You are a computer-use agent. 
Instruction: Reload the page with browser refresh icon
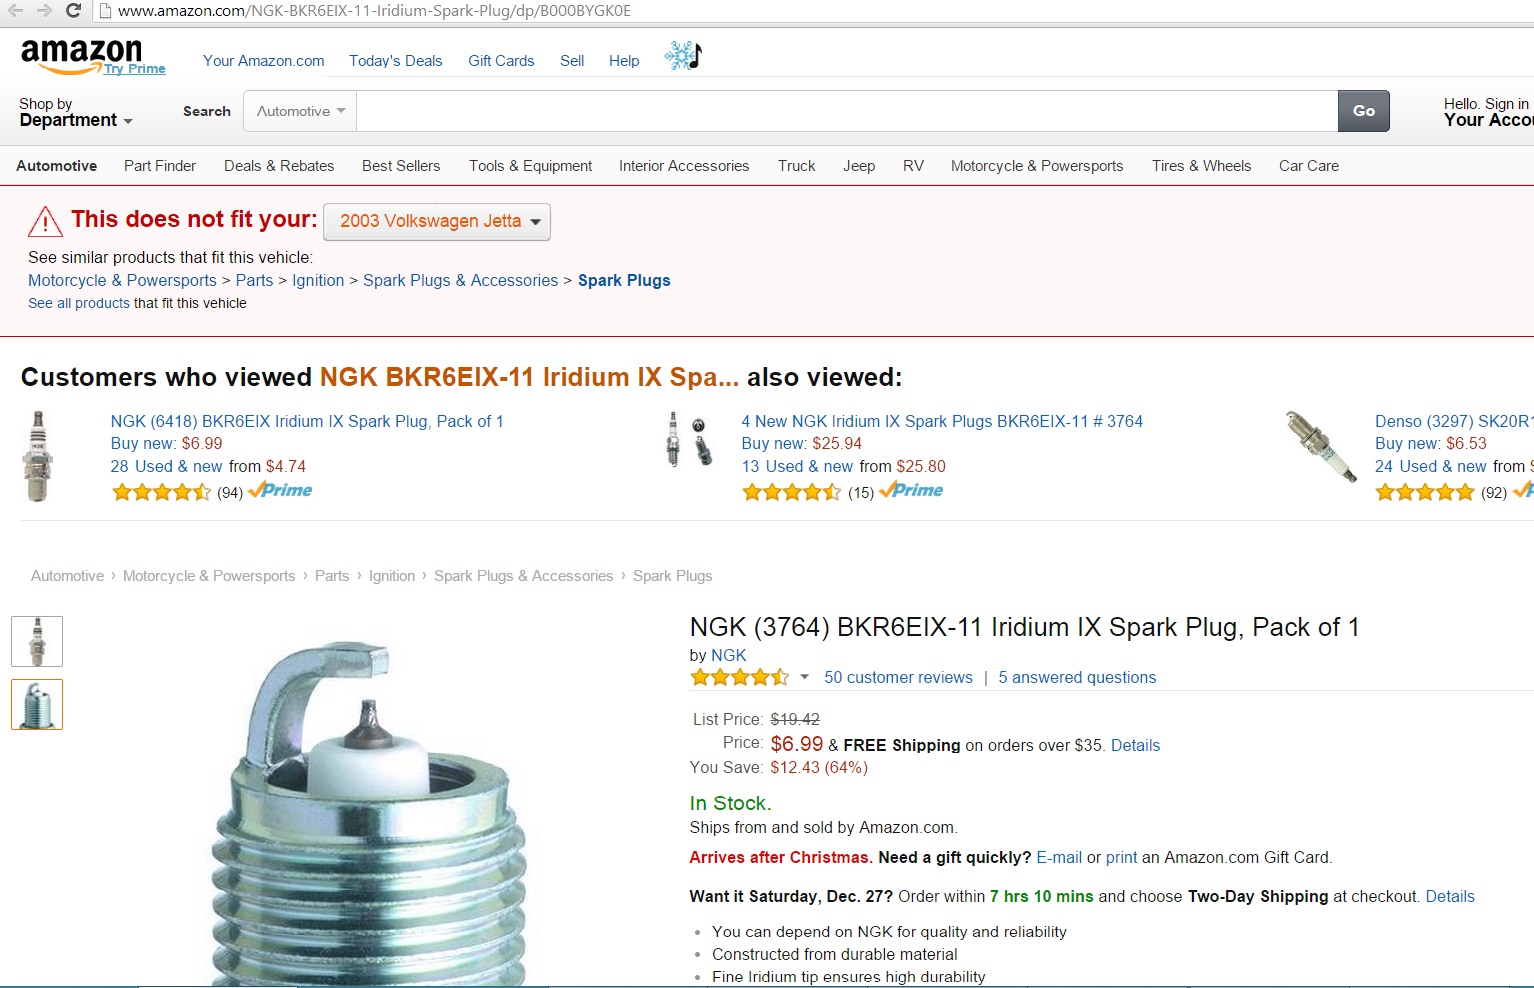coord(73,11)
